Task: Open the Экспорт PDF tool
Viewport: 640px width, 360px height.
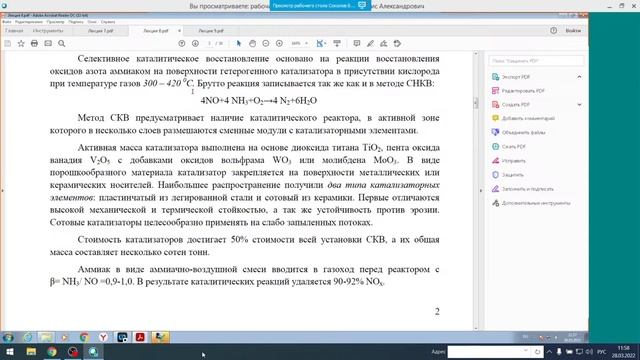Action: (516, 77)
